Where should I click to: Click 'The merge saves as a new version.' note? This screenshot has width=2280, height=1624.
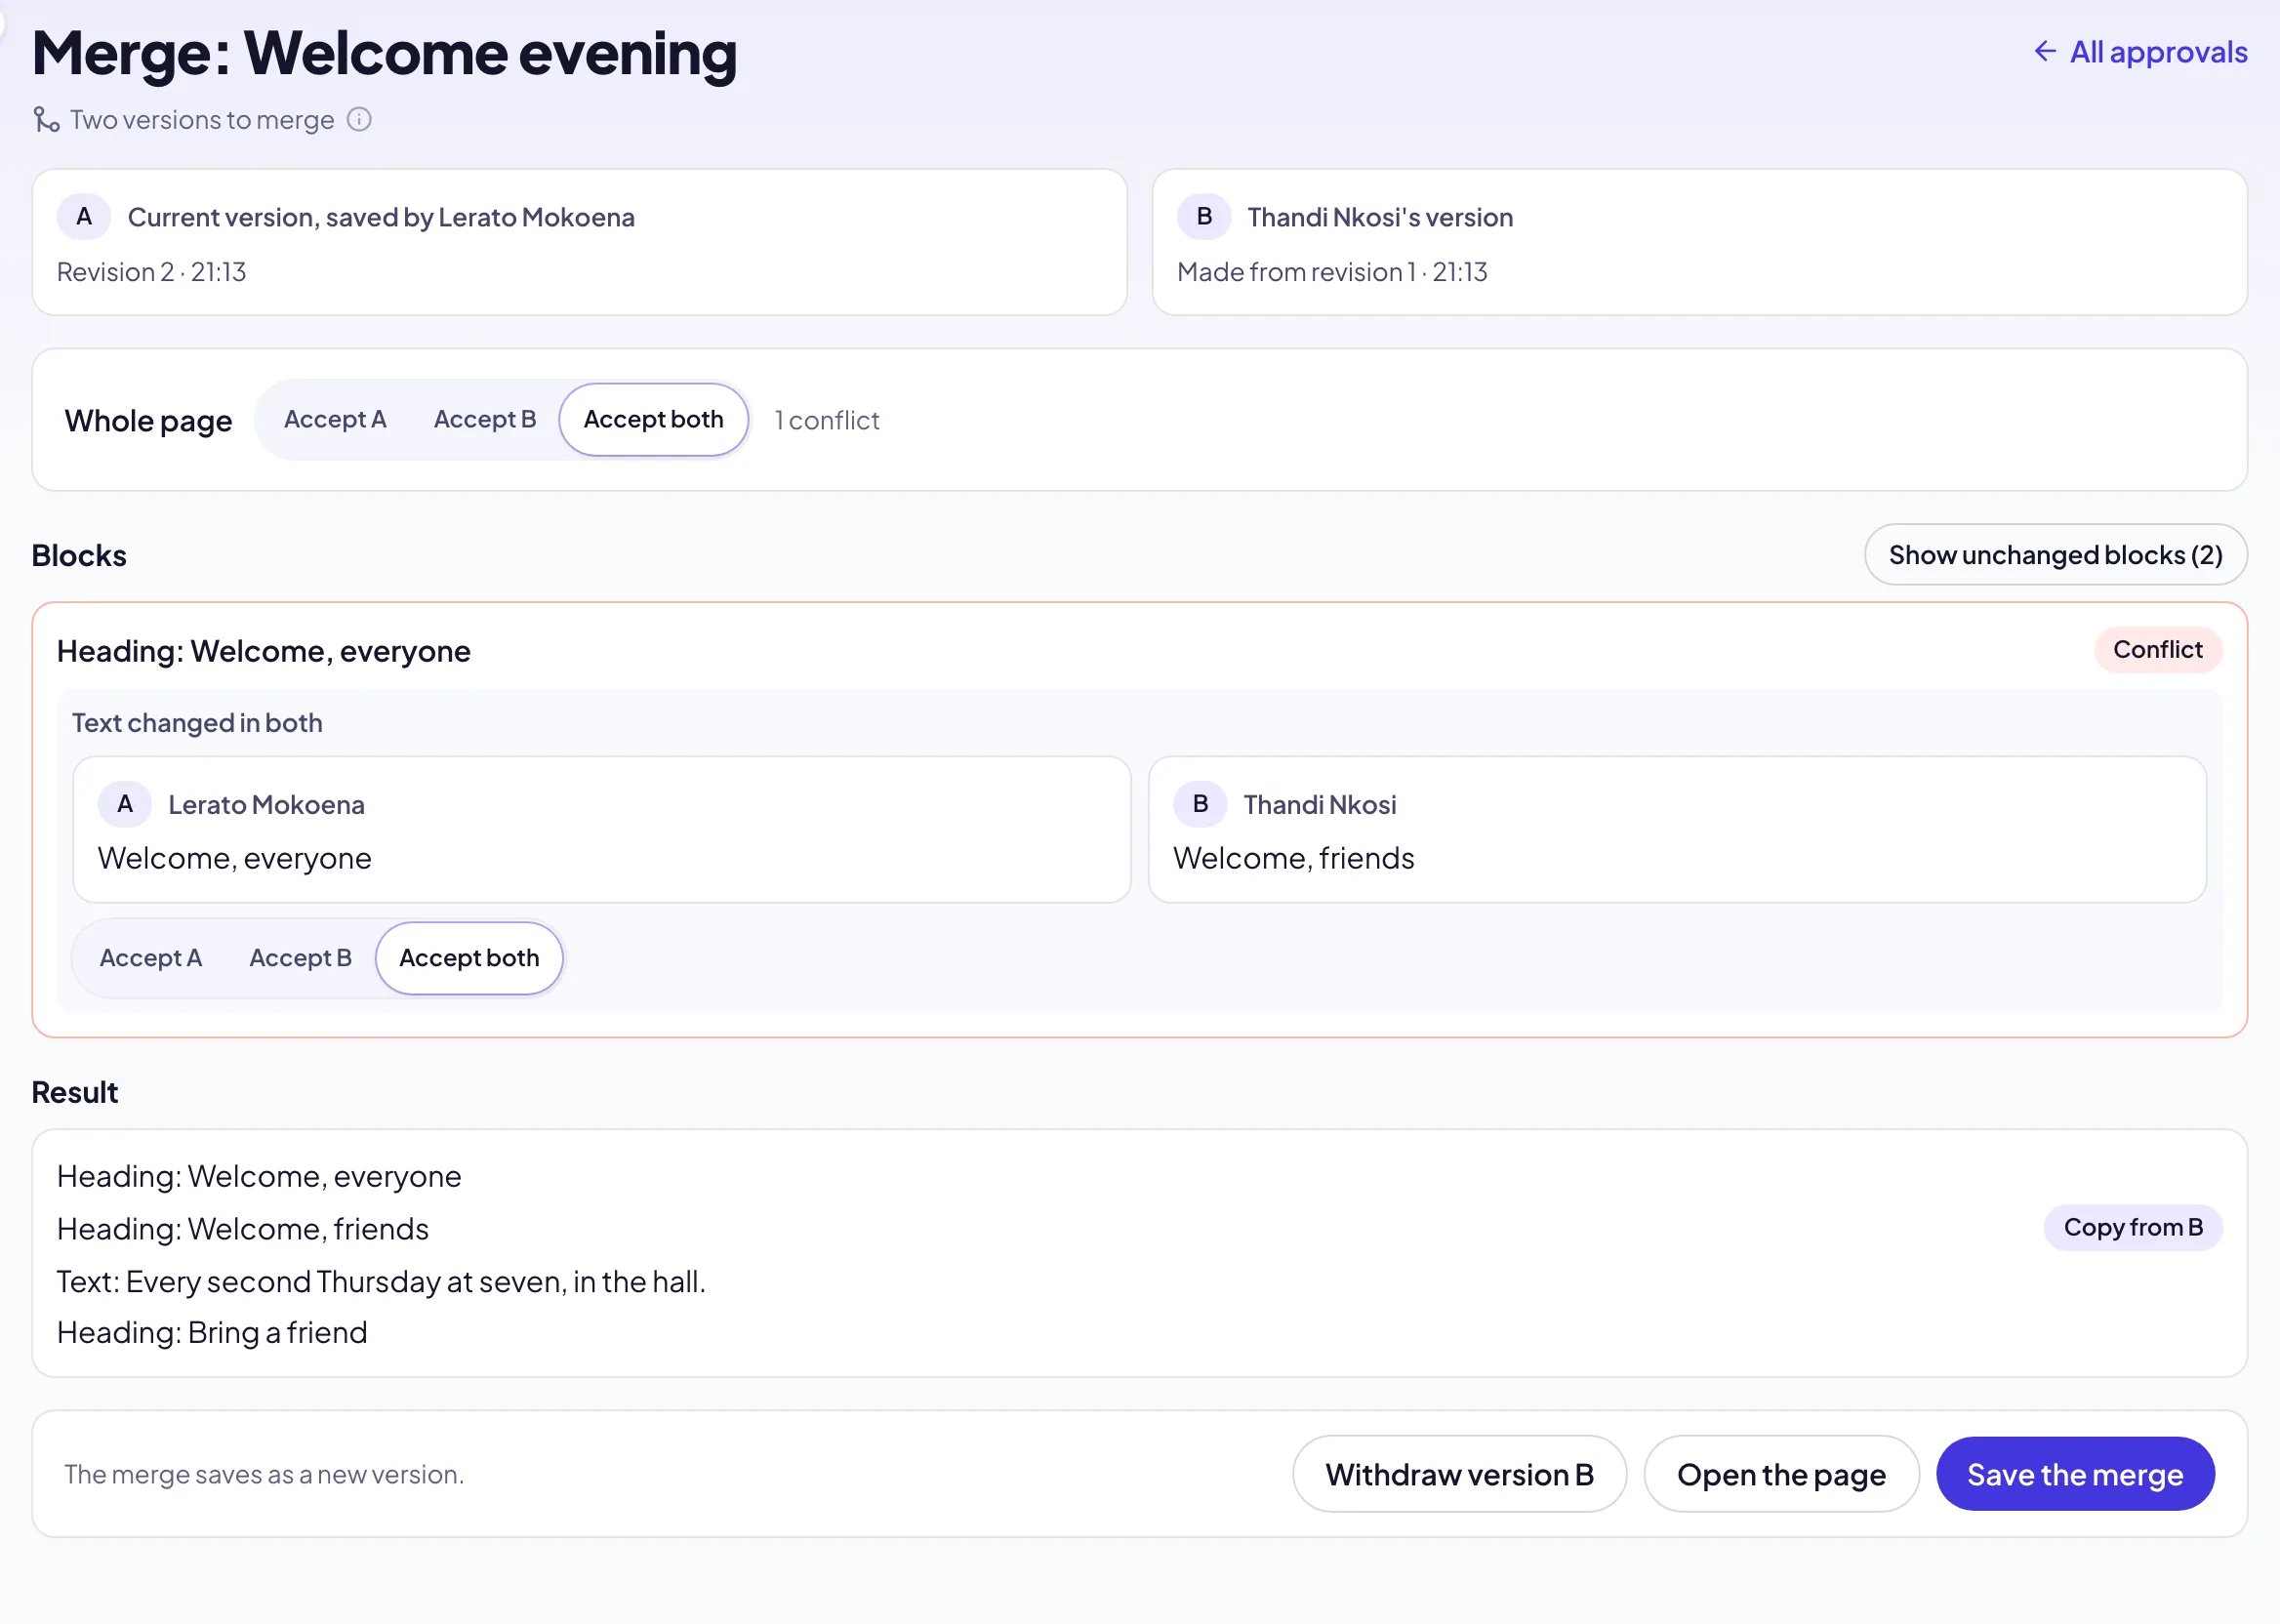[264, 1475]
